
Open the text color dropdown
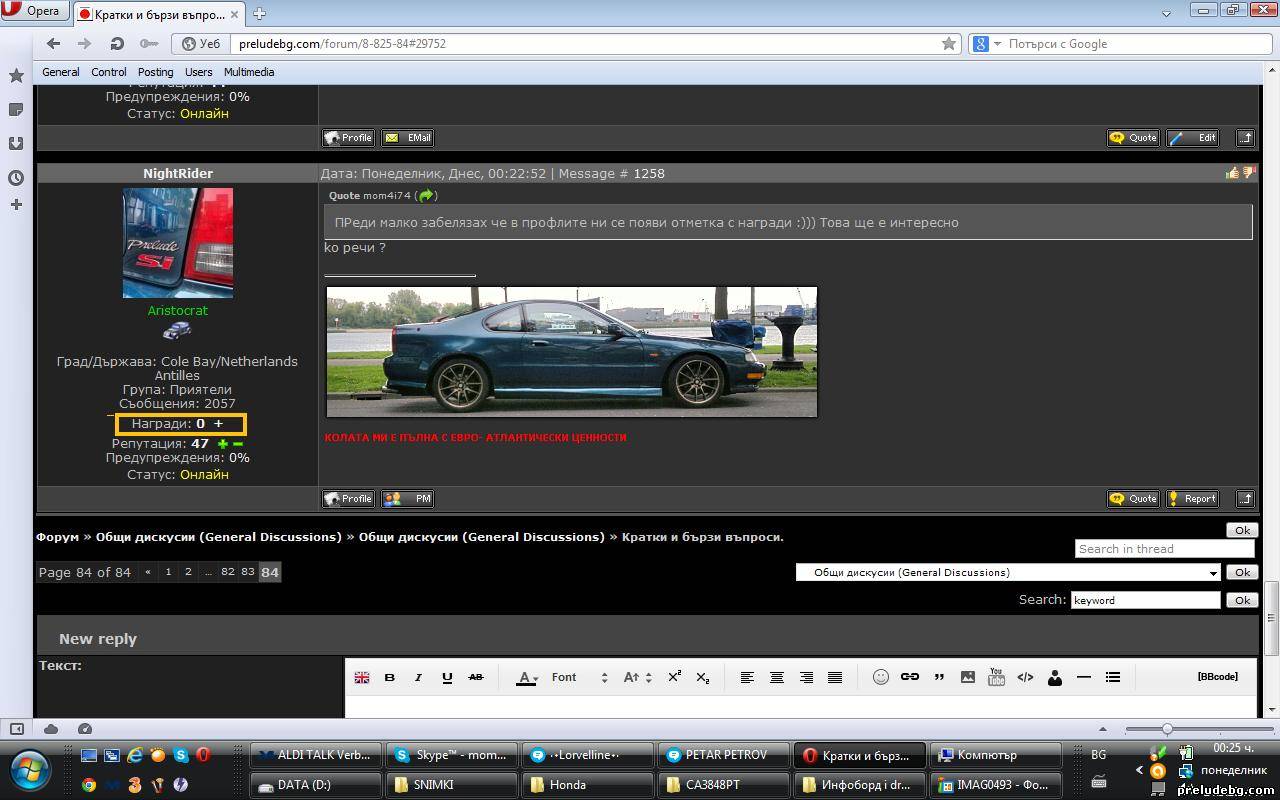(x=527, y=677)
